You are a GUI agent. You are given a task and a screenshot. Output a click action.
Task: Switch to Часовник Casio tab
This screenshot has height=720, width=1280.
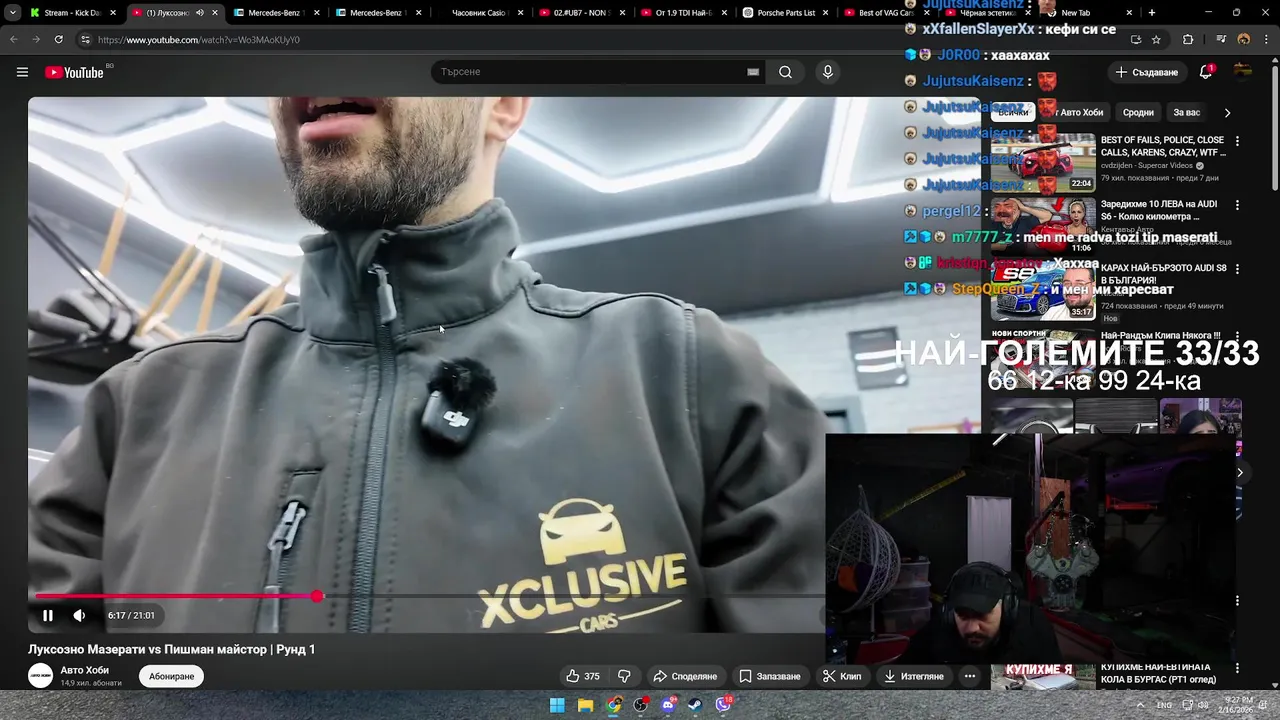[478, 13]
